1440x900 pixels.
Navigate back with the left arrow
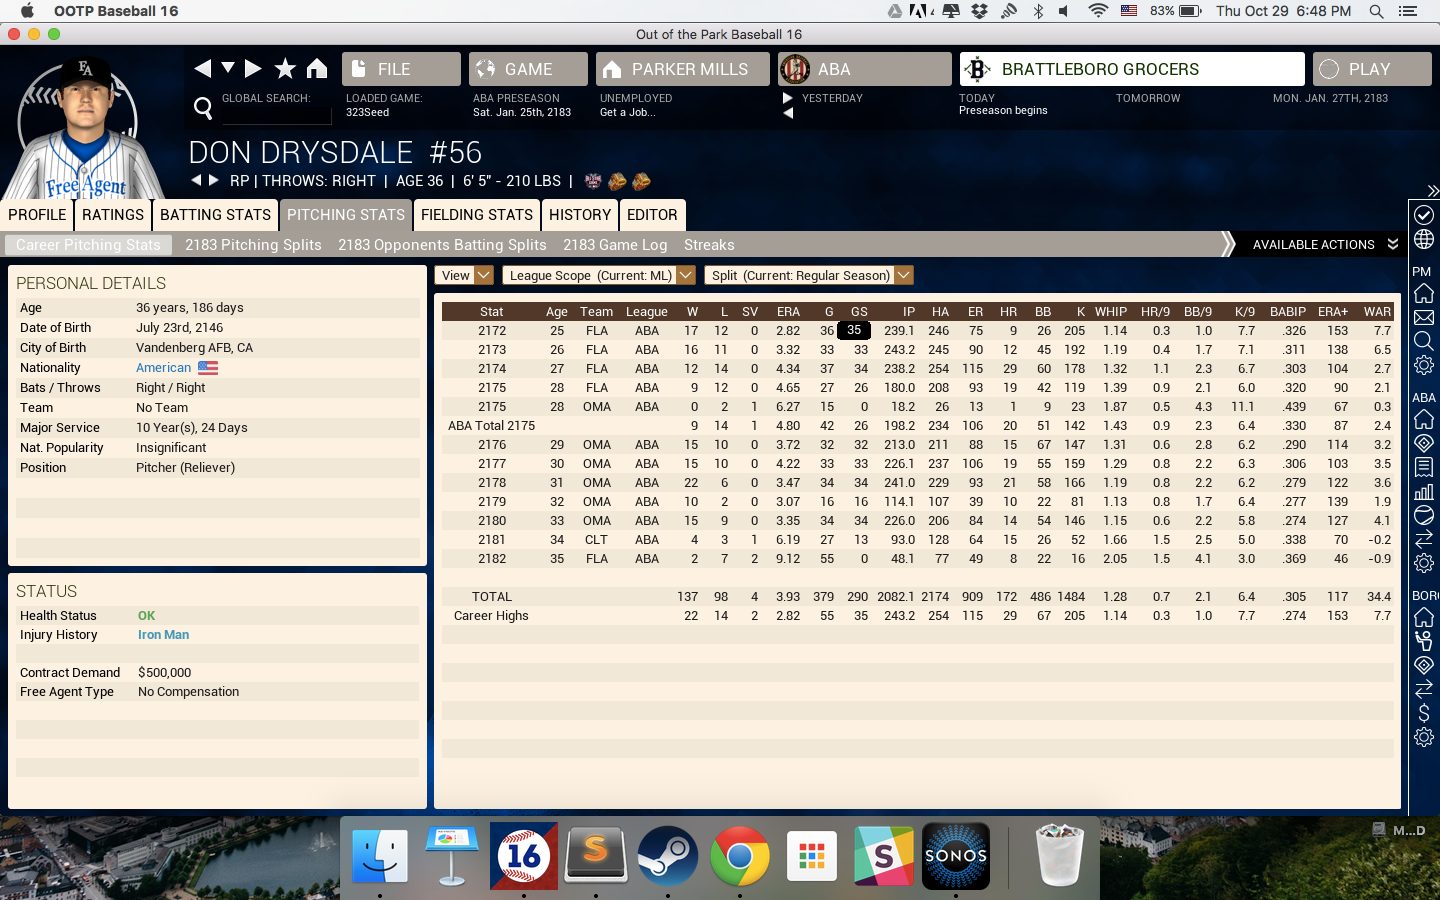202,68
